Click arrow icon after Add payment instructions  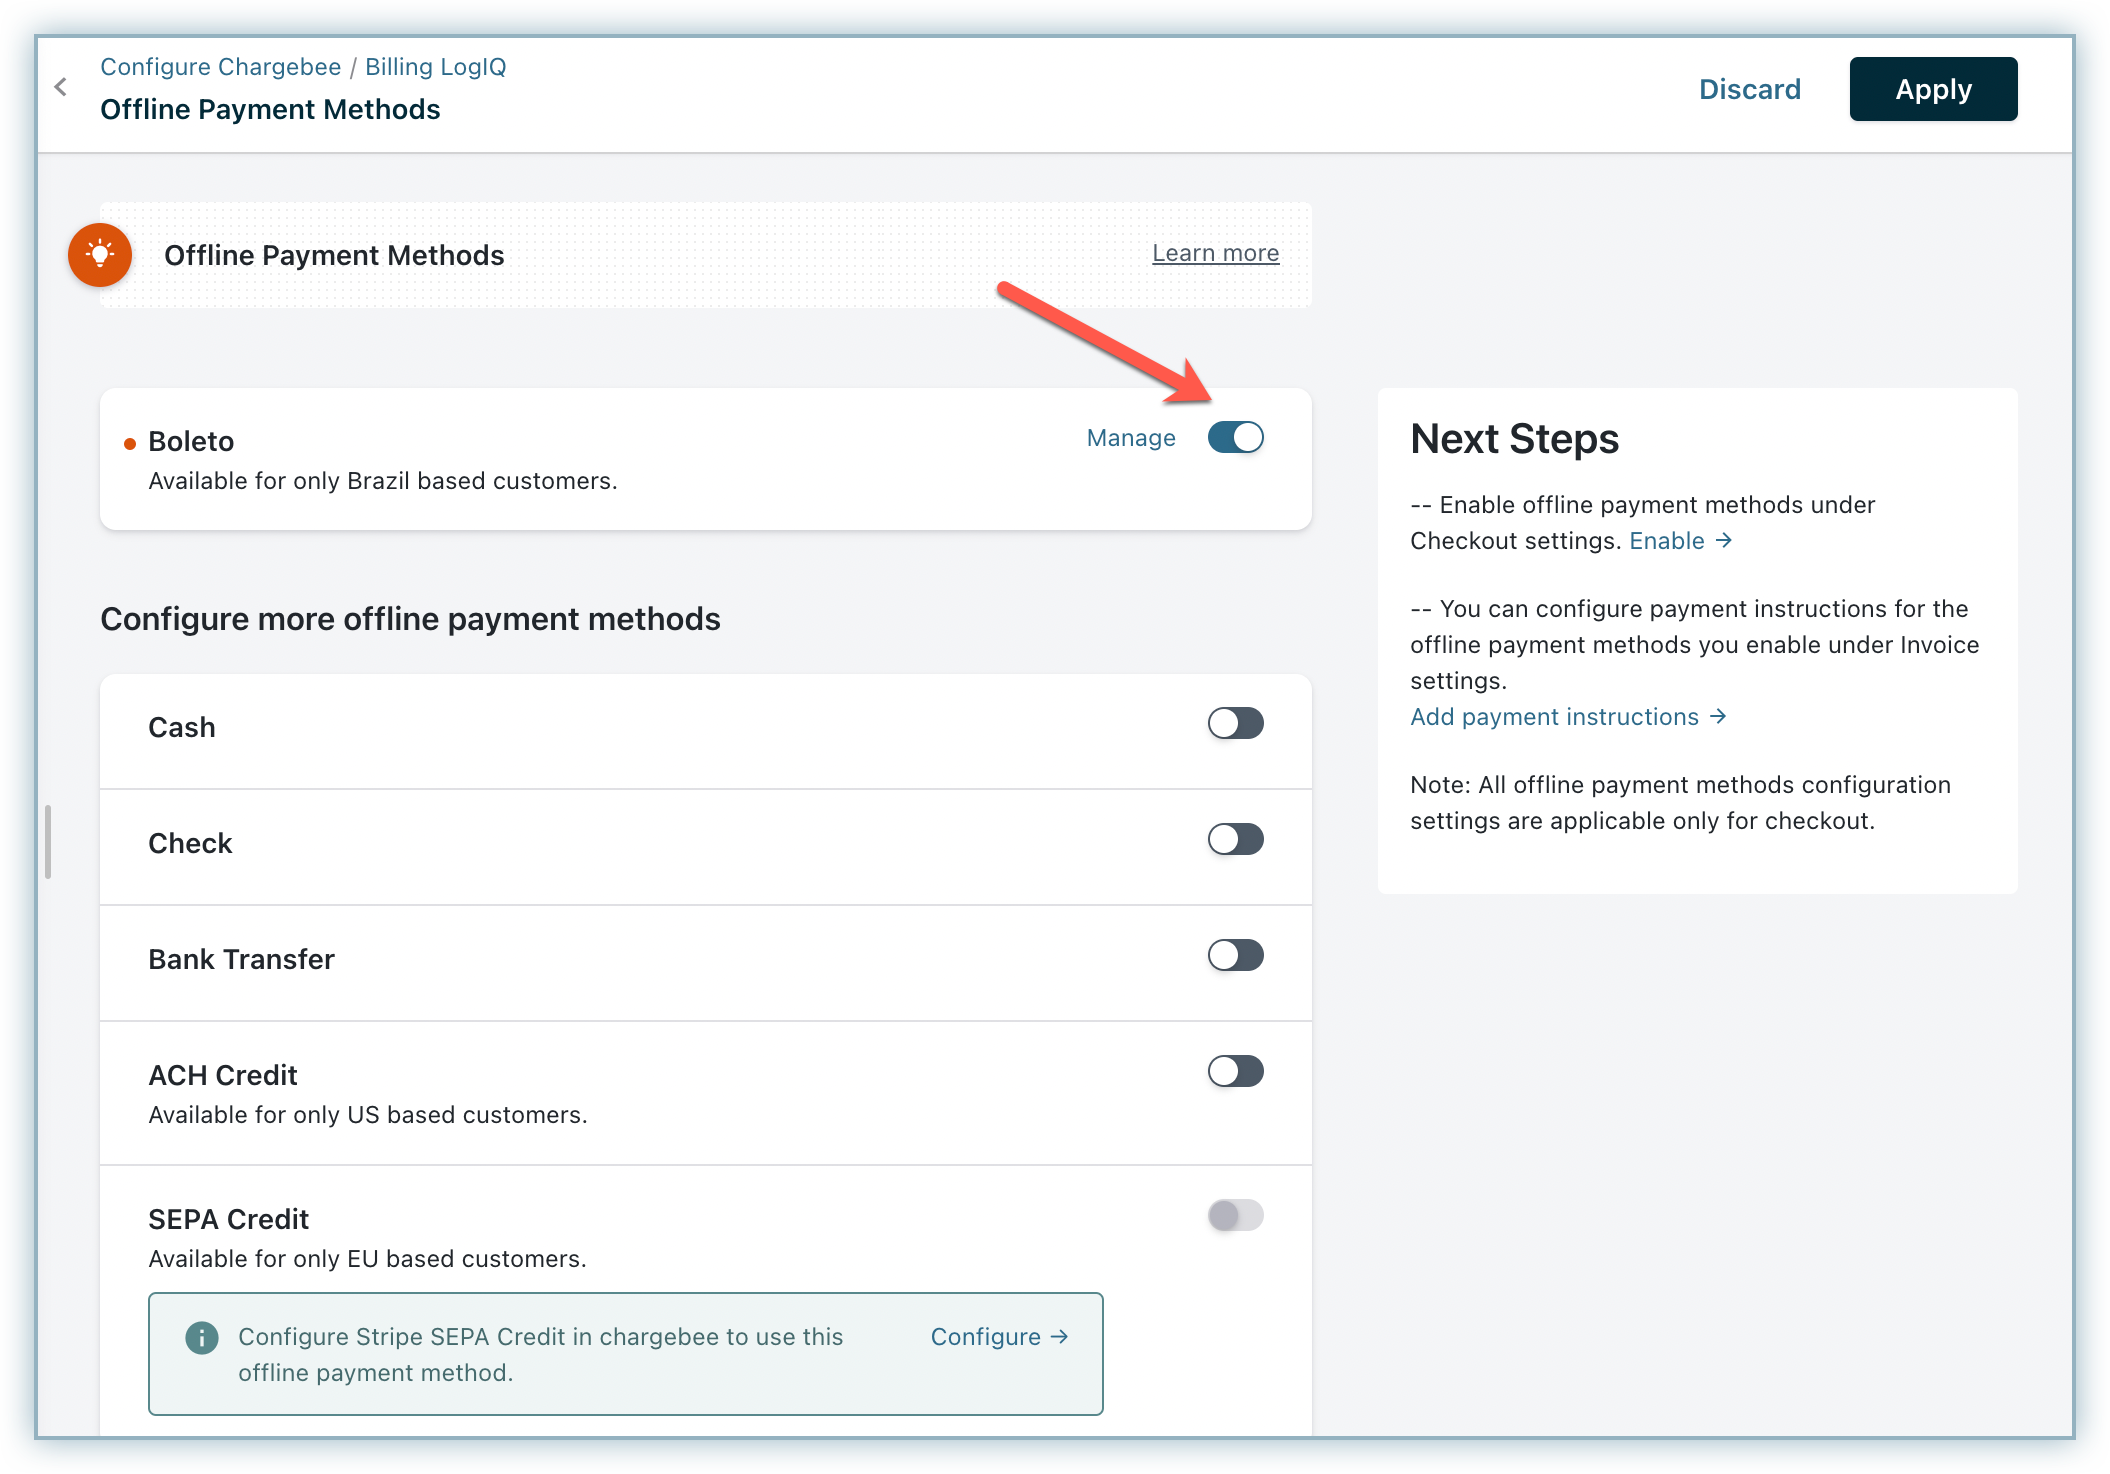[1718, 717]
